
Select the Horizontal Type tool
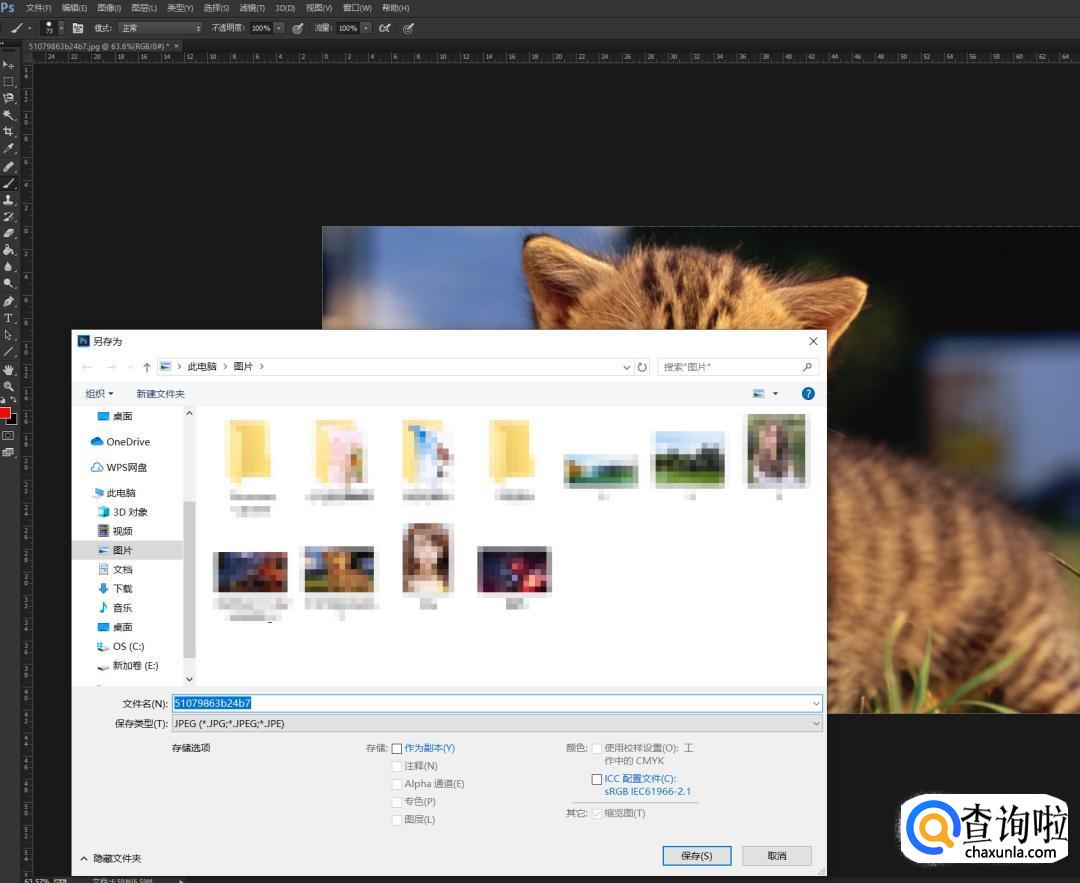pos(8,318)
